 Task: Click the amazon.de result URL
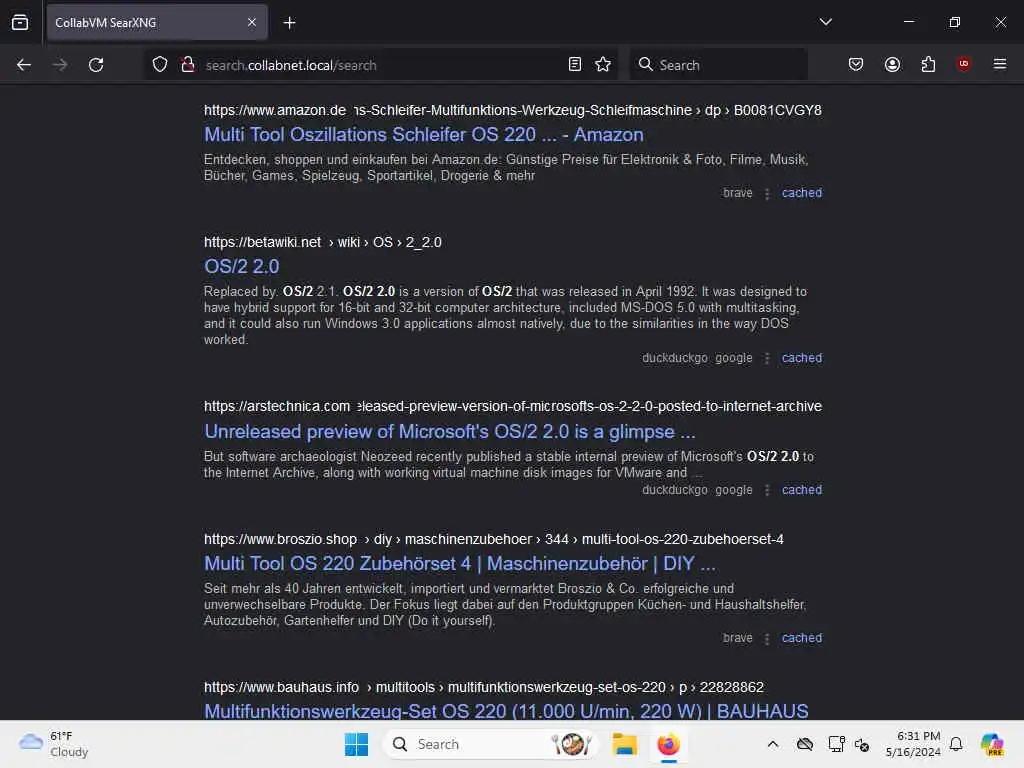pos(513,110)
